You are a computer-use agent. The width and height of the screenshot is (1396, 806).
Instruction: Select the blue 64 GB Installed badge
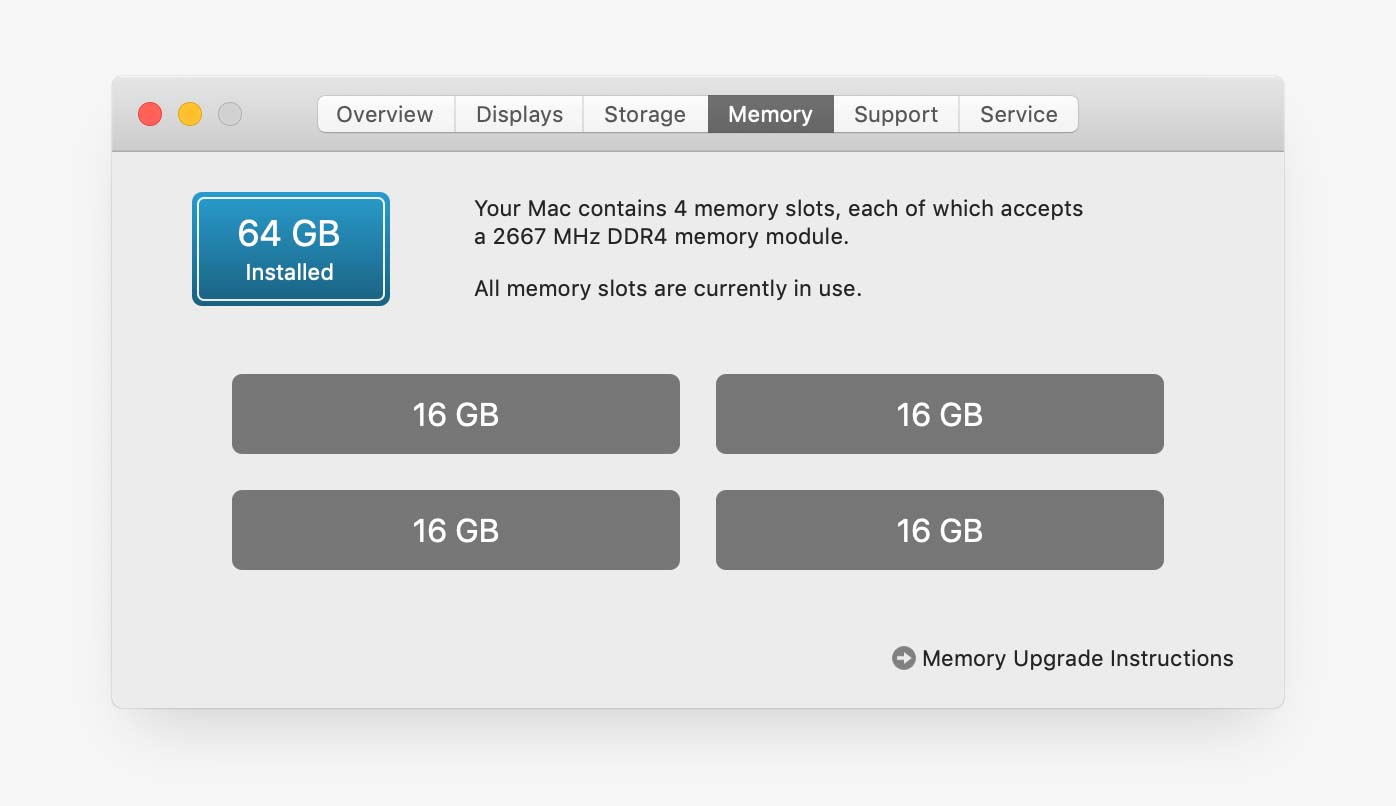coord(290,249)
